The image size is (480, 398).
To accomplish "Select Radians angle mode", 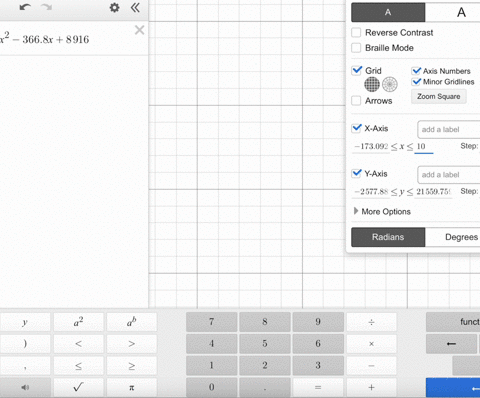I will (x=388, y=237).
